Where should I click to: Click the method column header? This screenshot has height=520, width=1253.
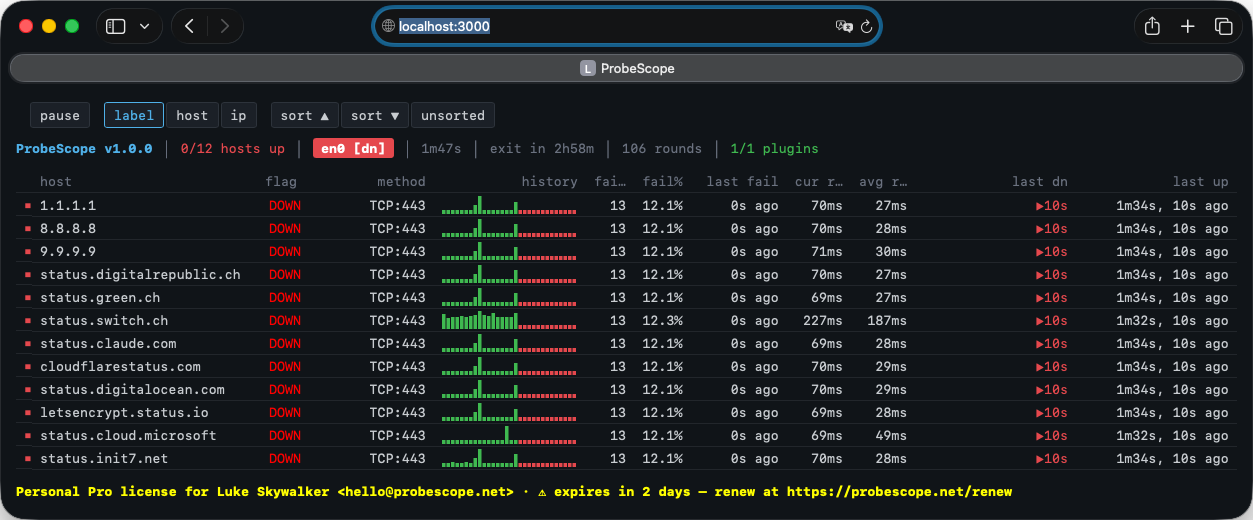pyautogui.click(x=401, y=181)
